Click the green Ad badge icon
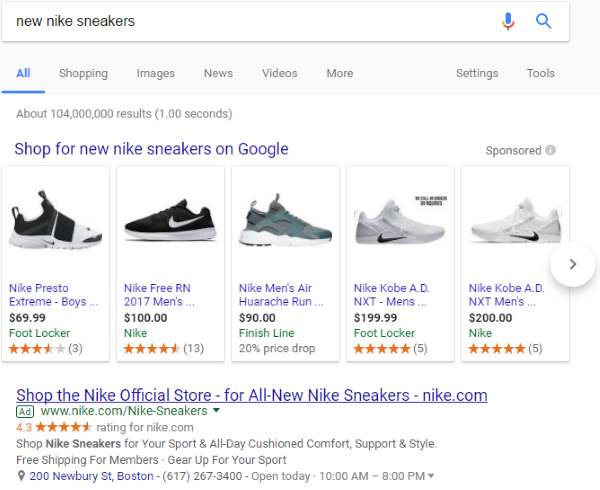The height and width of the screenshot is (490, 600). (26, 411)
